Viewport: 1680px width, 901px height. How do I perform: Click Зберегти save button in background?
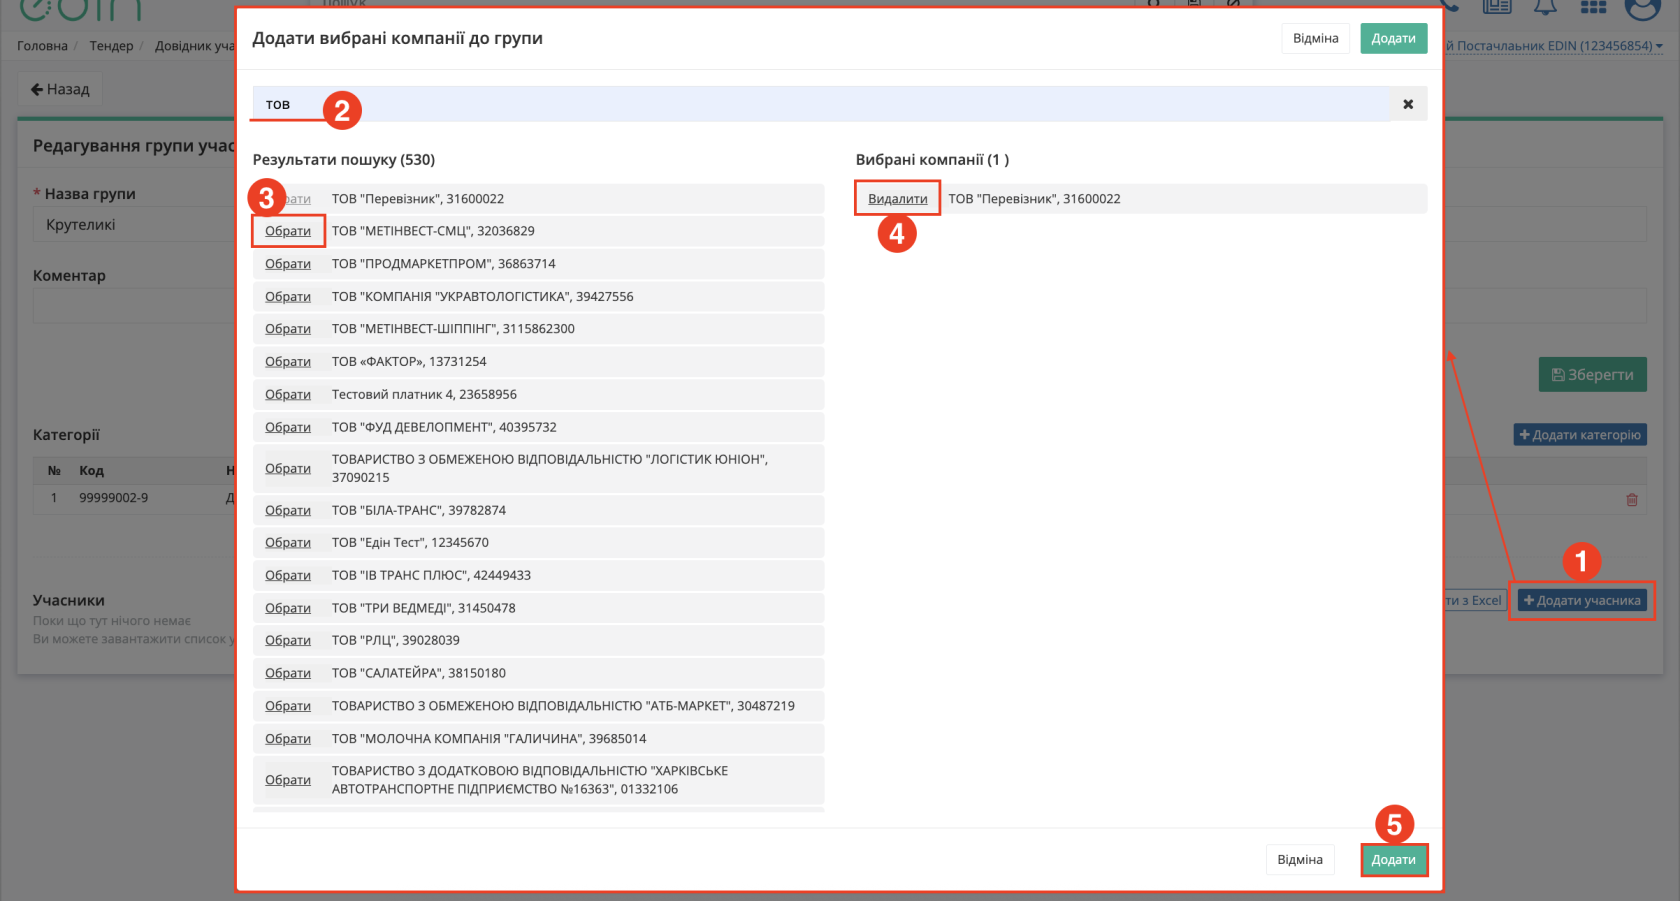(1592, 375)
